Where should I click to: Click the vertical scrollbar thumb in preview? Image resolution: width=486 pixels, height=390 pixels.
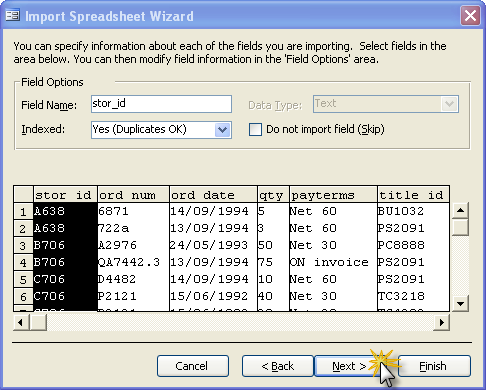point(460,227)
